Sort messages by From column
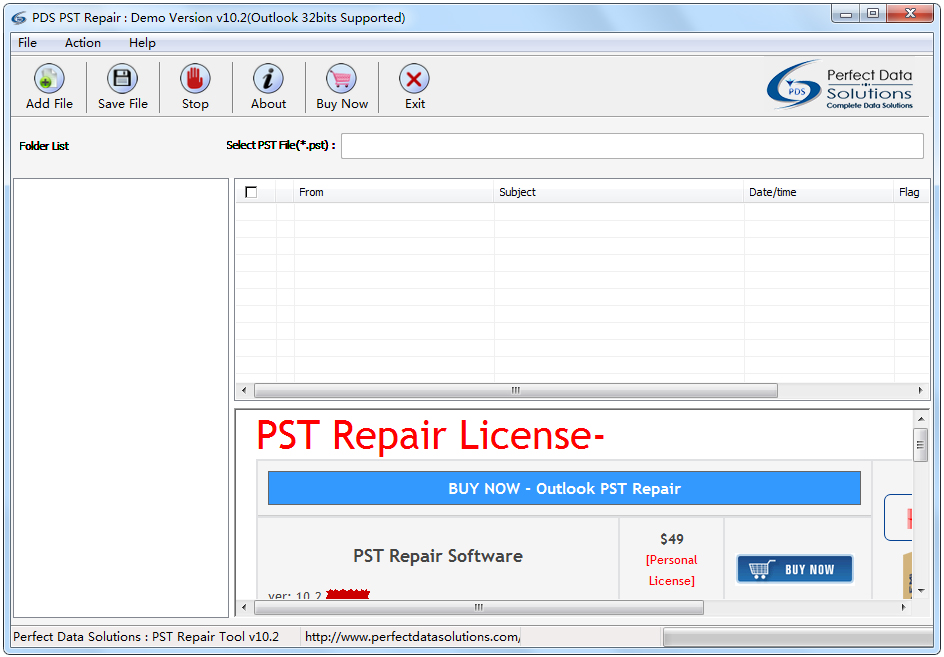The height and width of the screenshot is (657, 944). coord(394,192)
